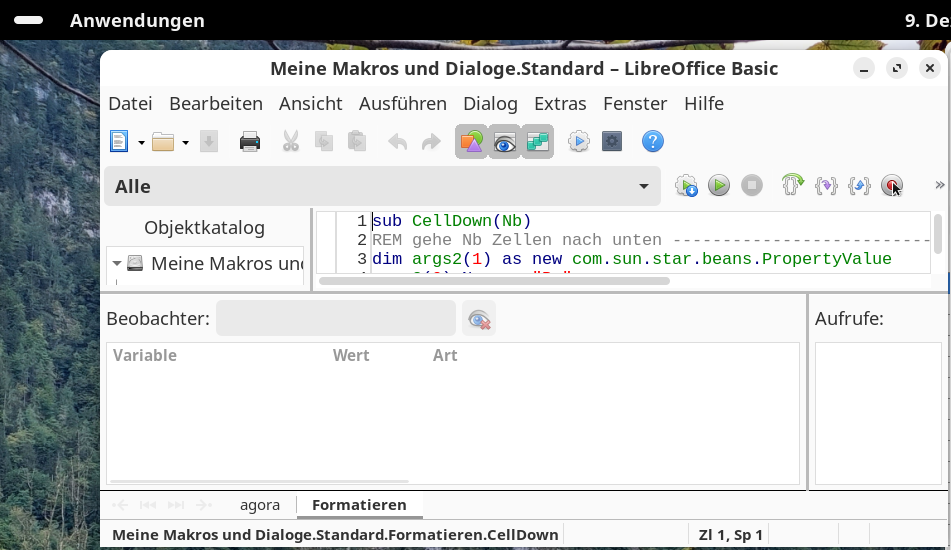Click the 'Aufrufe:' call stack label
Image resolution: width=951 pixels, height=550 pixels.
849,318
